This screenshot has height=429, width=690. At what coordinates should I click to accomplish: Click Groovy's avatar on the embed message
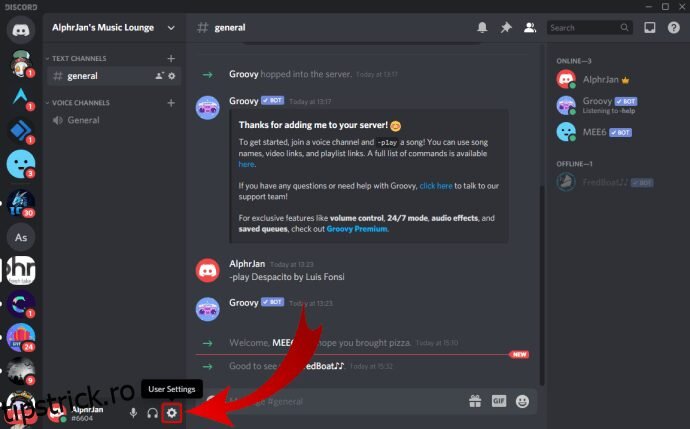(208, 108)
